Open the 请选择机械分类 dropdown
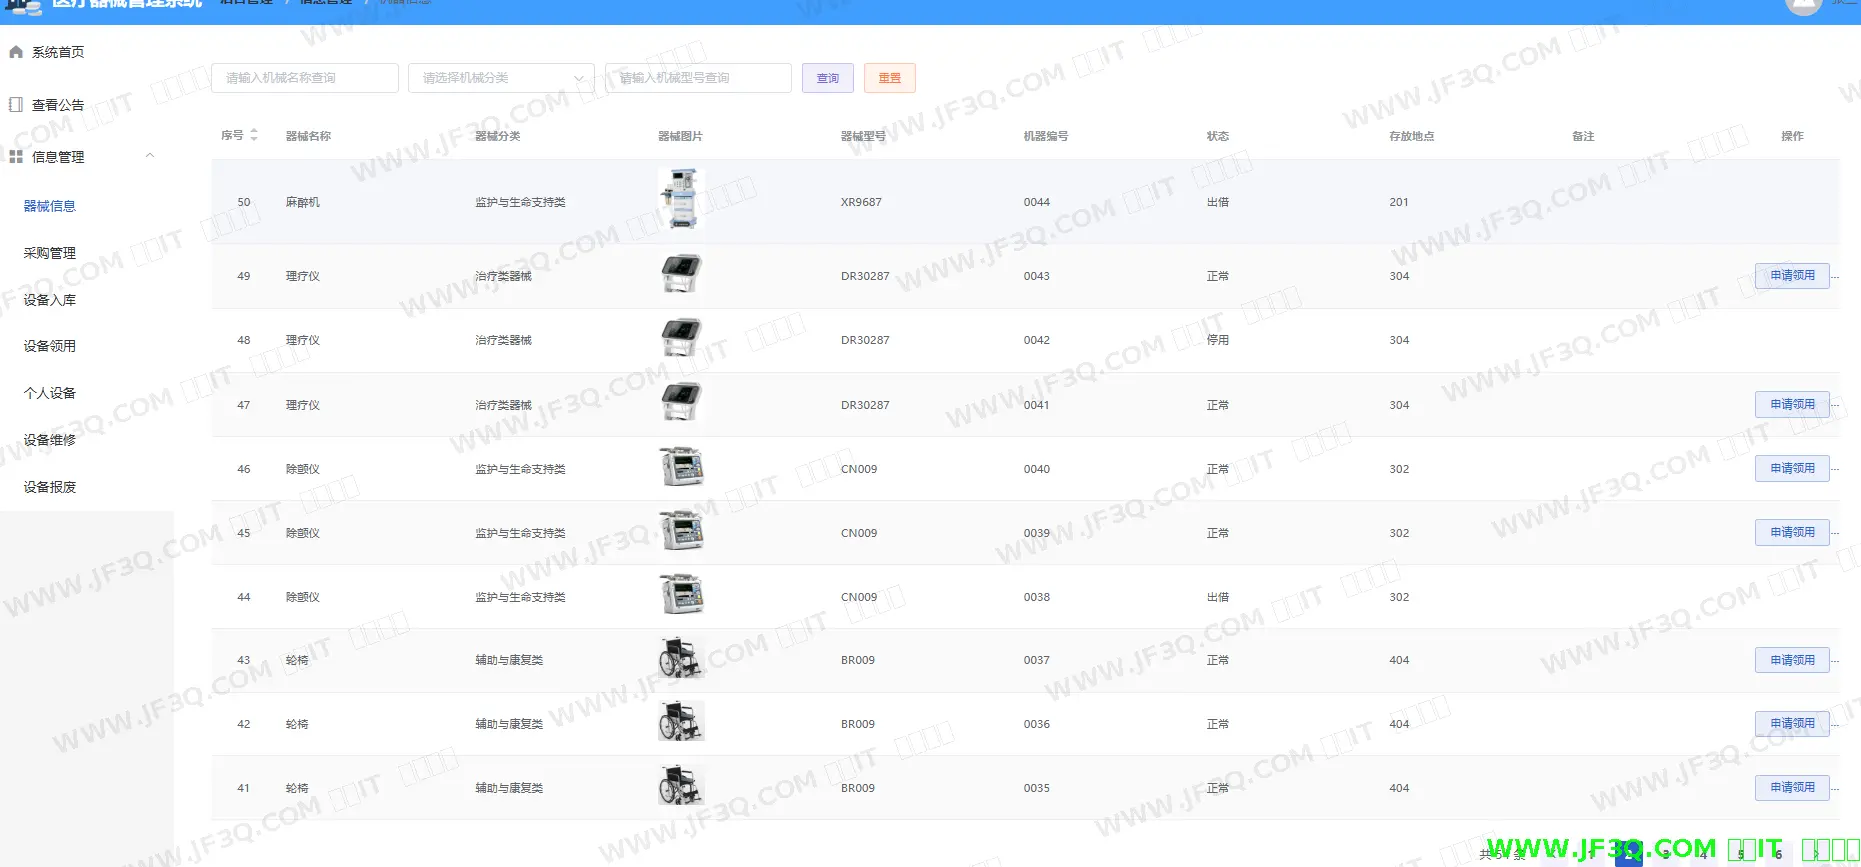The width and height of the screenshot is (1861, 867). coord(501,78)
